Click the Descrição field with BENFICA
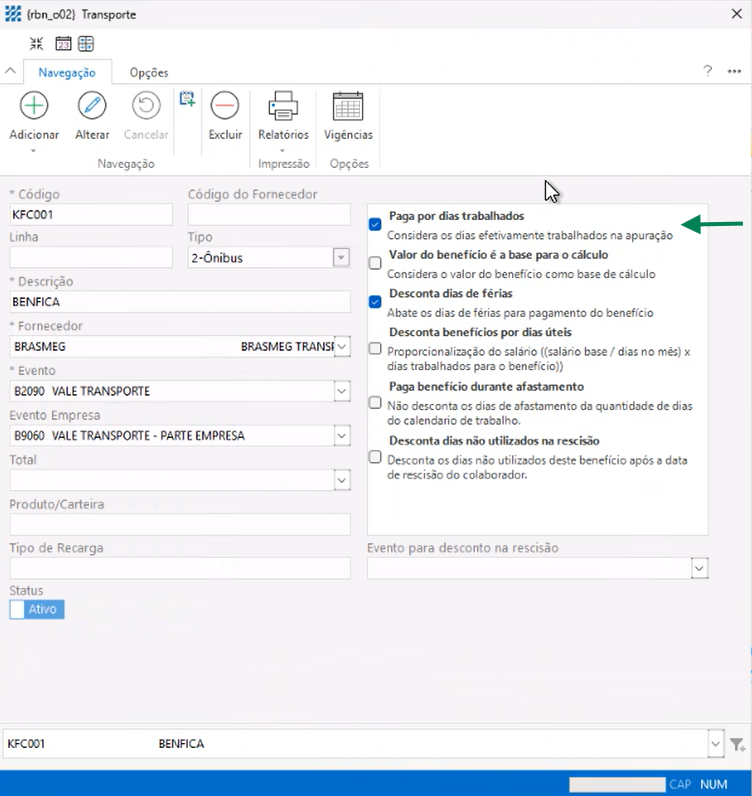This screenshot has height=796, width=752. [180, 302]
